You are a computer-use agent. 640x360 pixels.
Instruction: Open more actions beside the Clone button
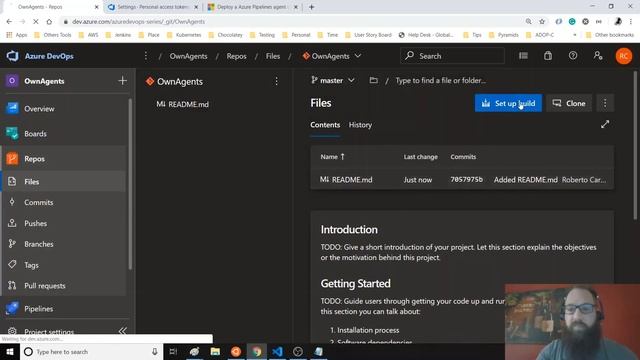pyautogui.click(x=605, y=103)
